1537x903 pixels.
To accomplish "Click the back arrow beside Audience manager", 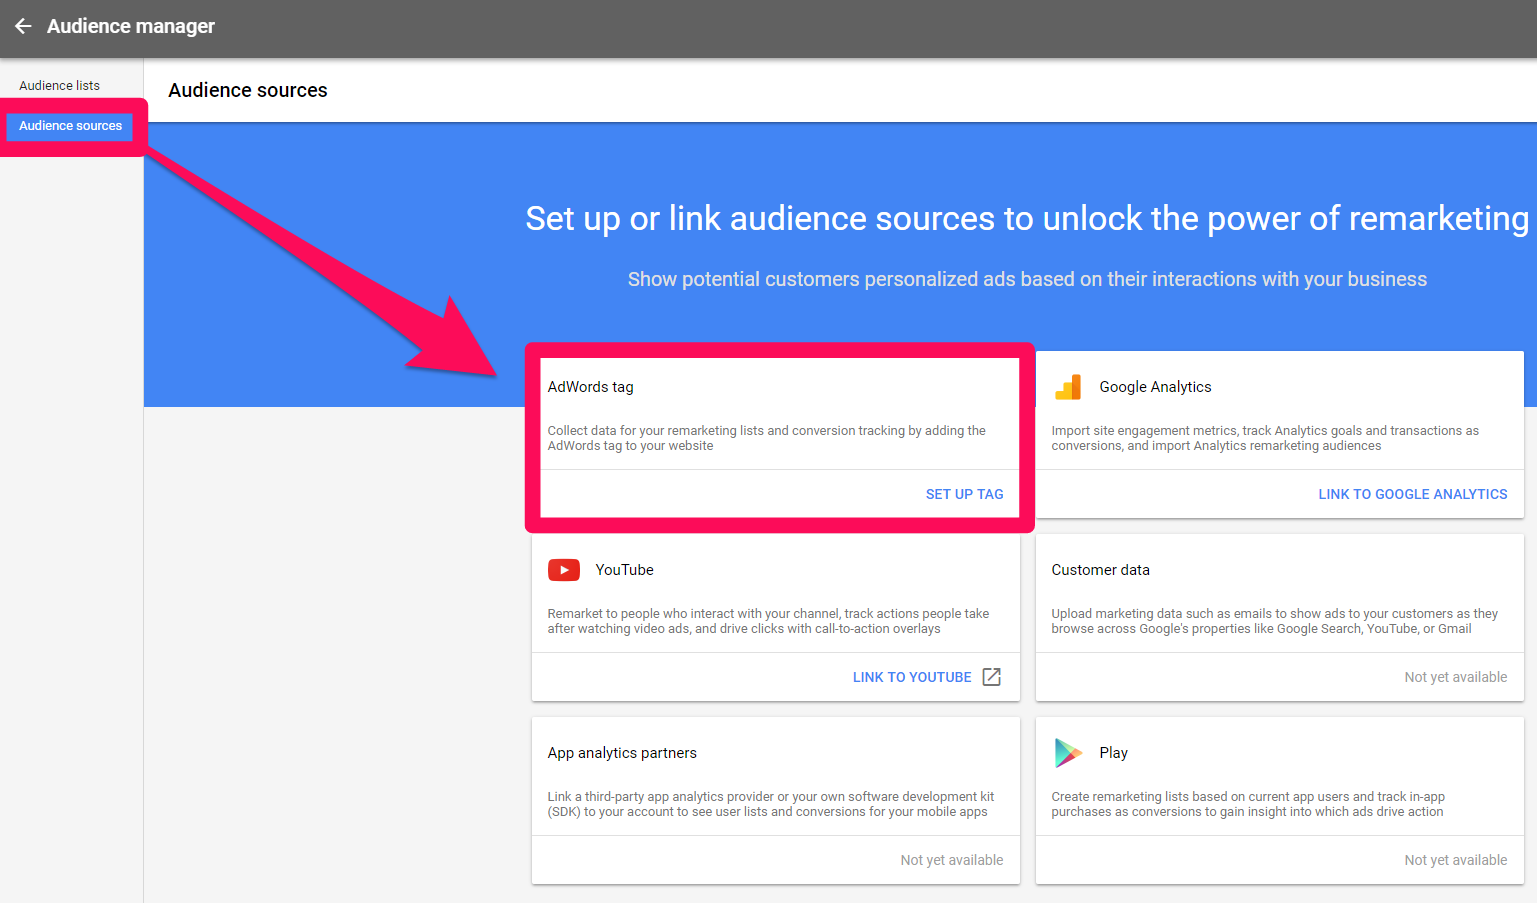I will (23, 26).
